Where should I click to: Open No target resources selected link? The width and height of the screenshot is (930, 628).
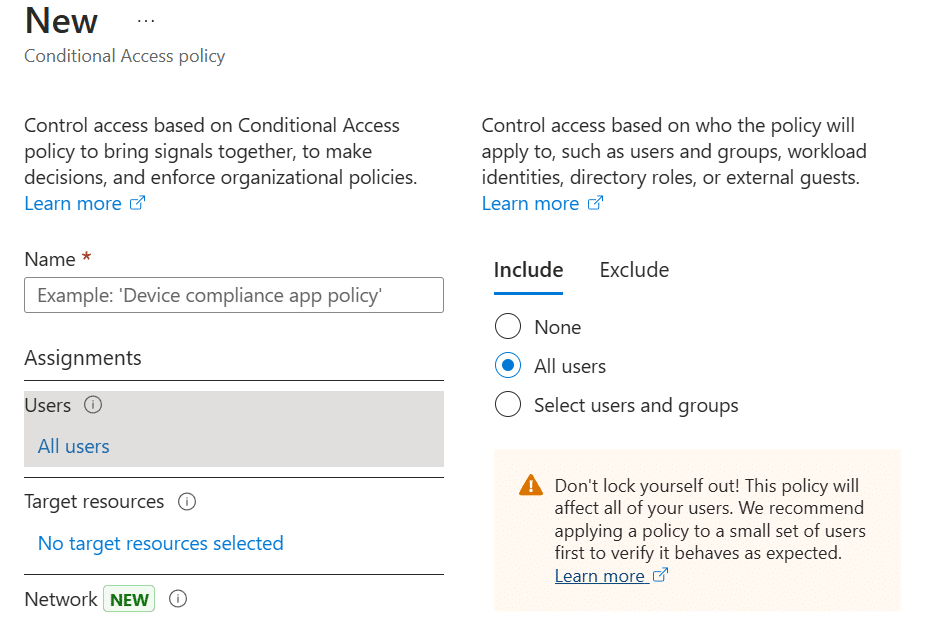coord(161,543)
